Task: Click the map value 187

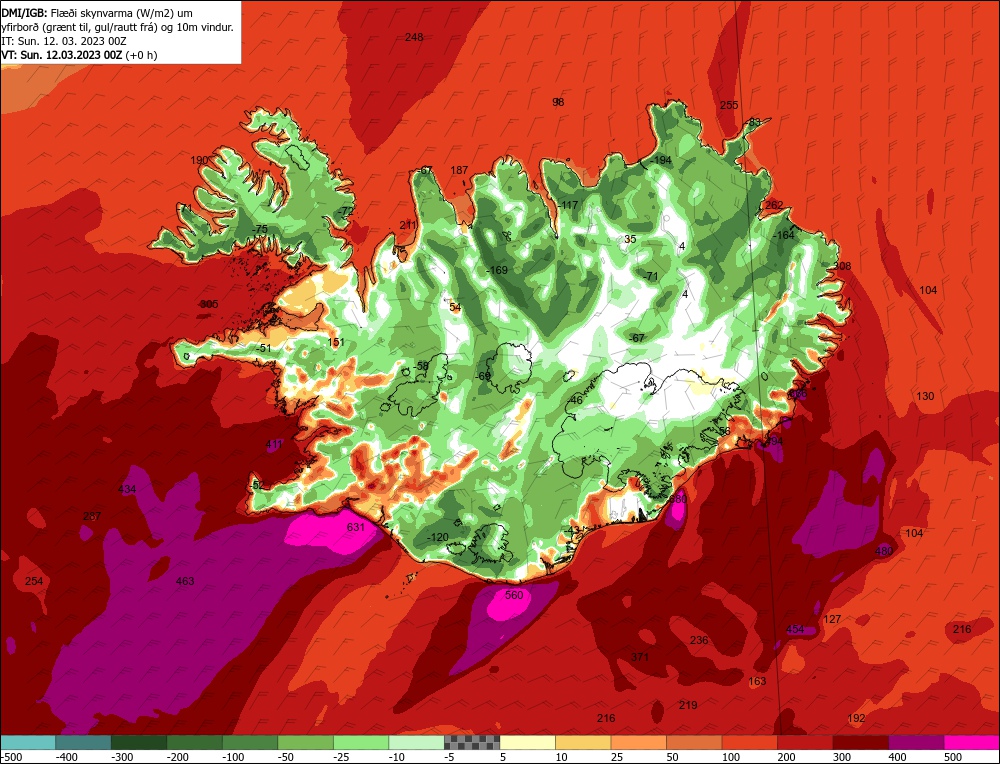Action: (459, 170)
